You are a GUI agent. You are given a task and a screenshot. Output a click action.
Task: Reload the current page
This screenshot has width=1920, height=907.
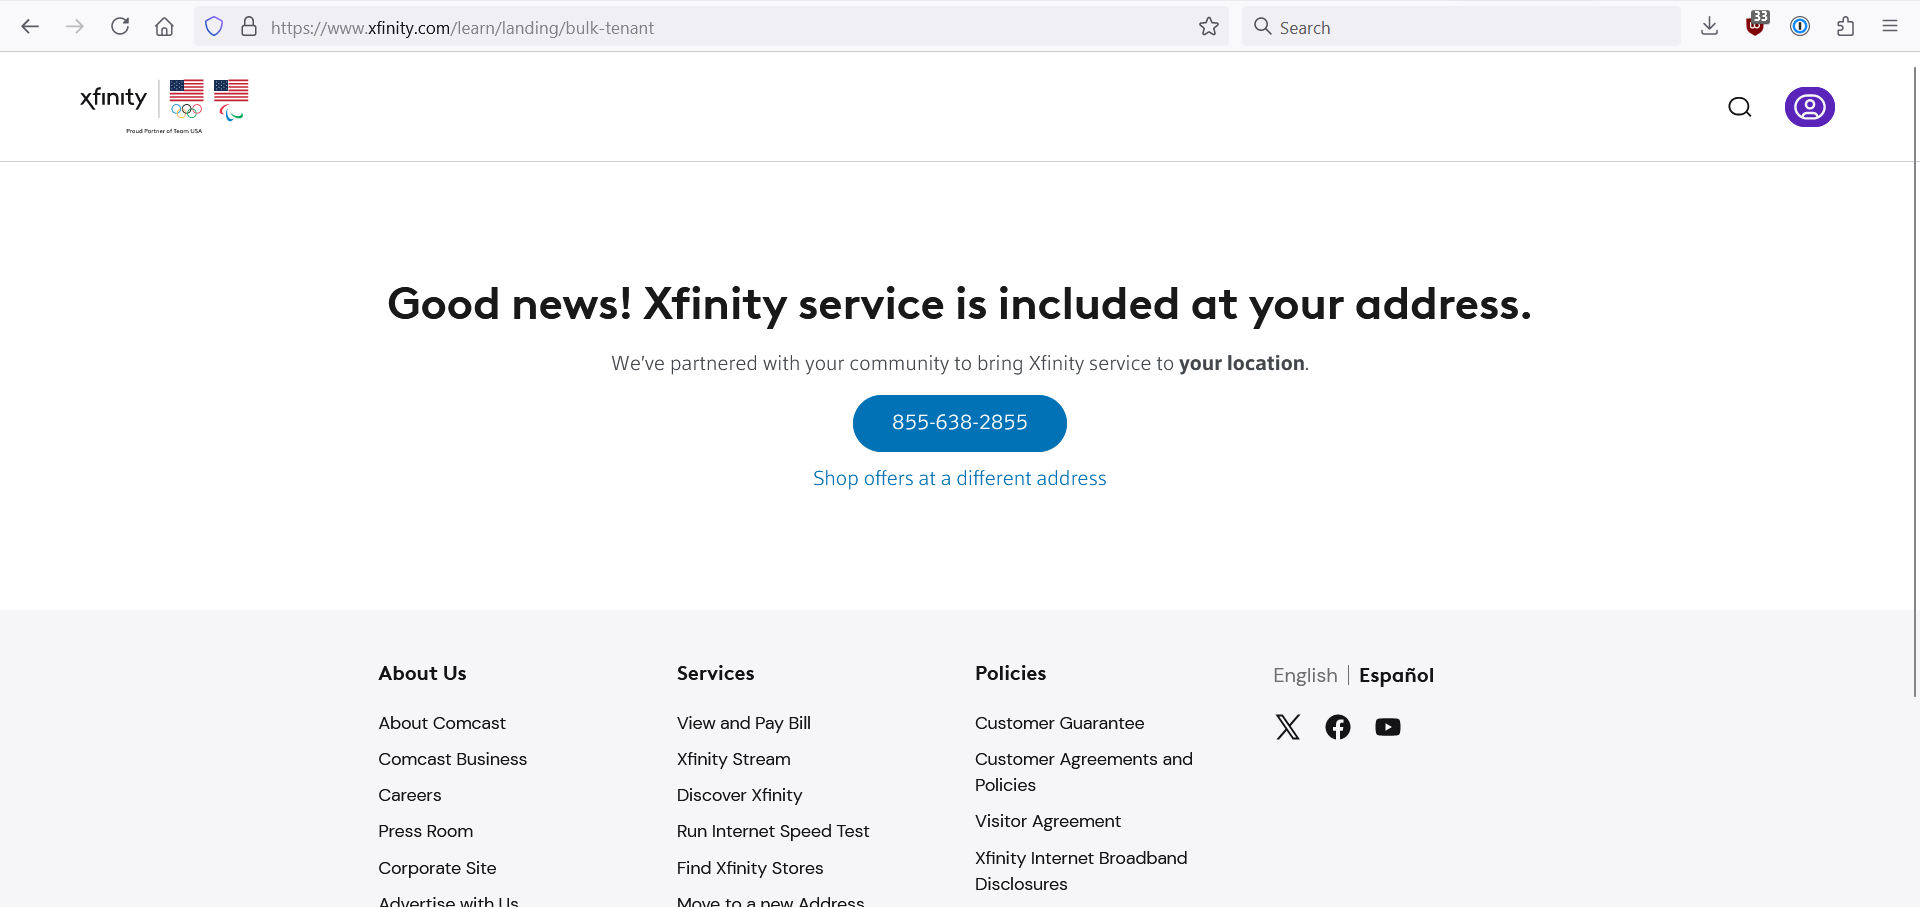119,26
